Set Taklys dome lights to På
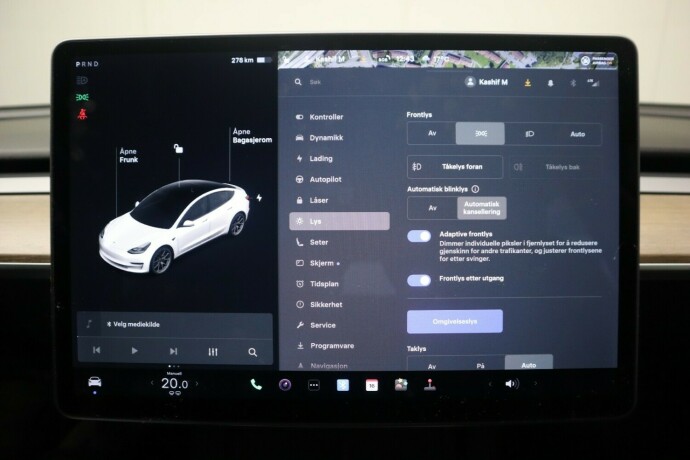The height and width of the screenshot is (460, 690). [x=481, y=363]
